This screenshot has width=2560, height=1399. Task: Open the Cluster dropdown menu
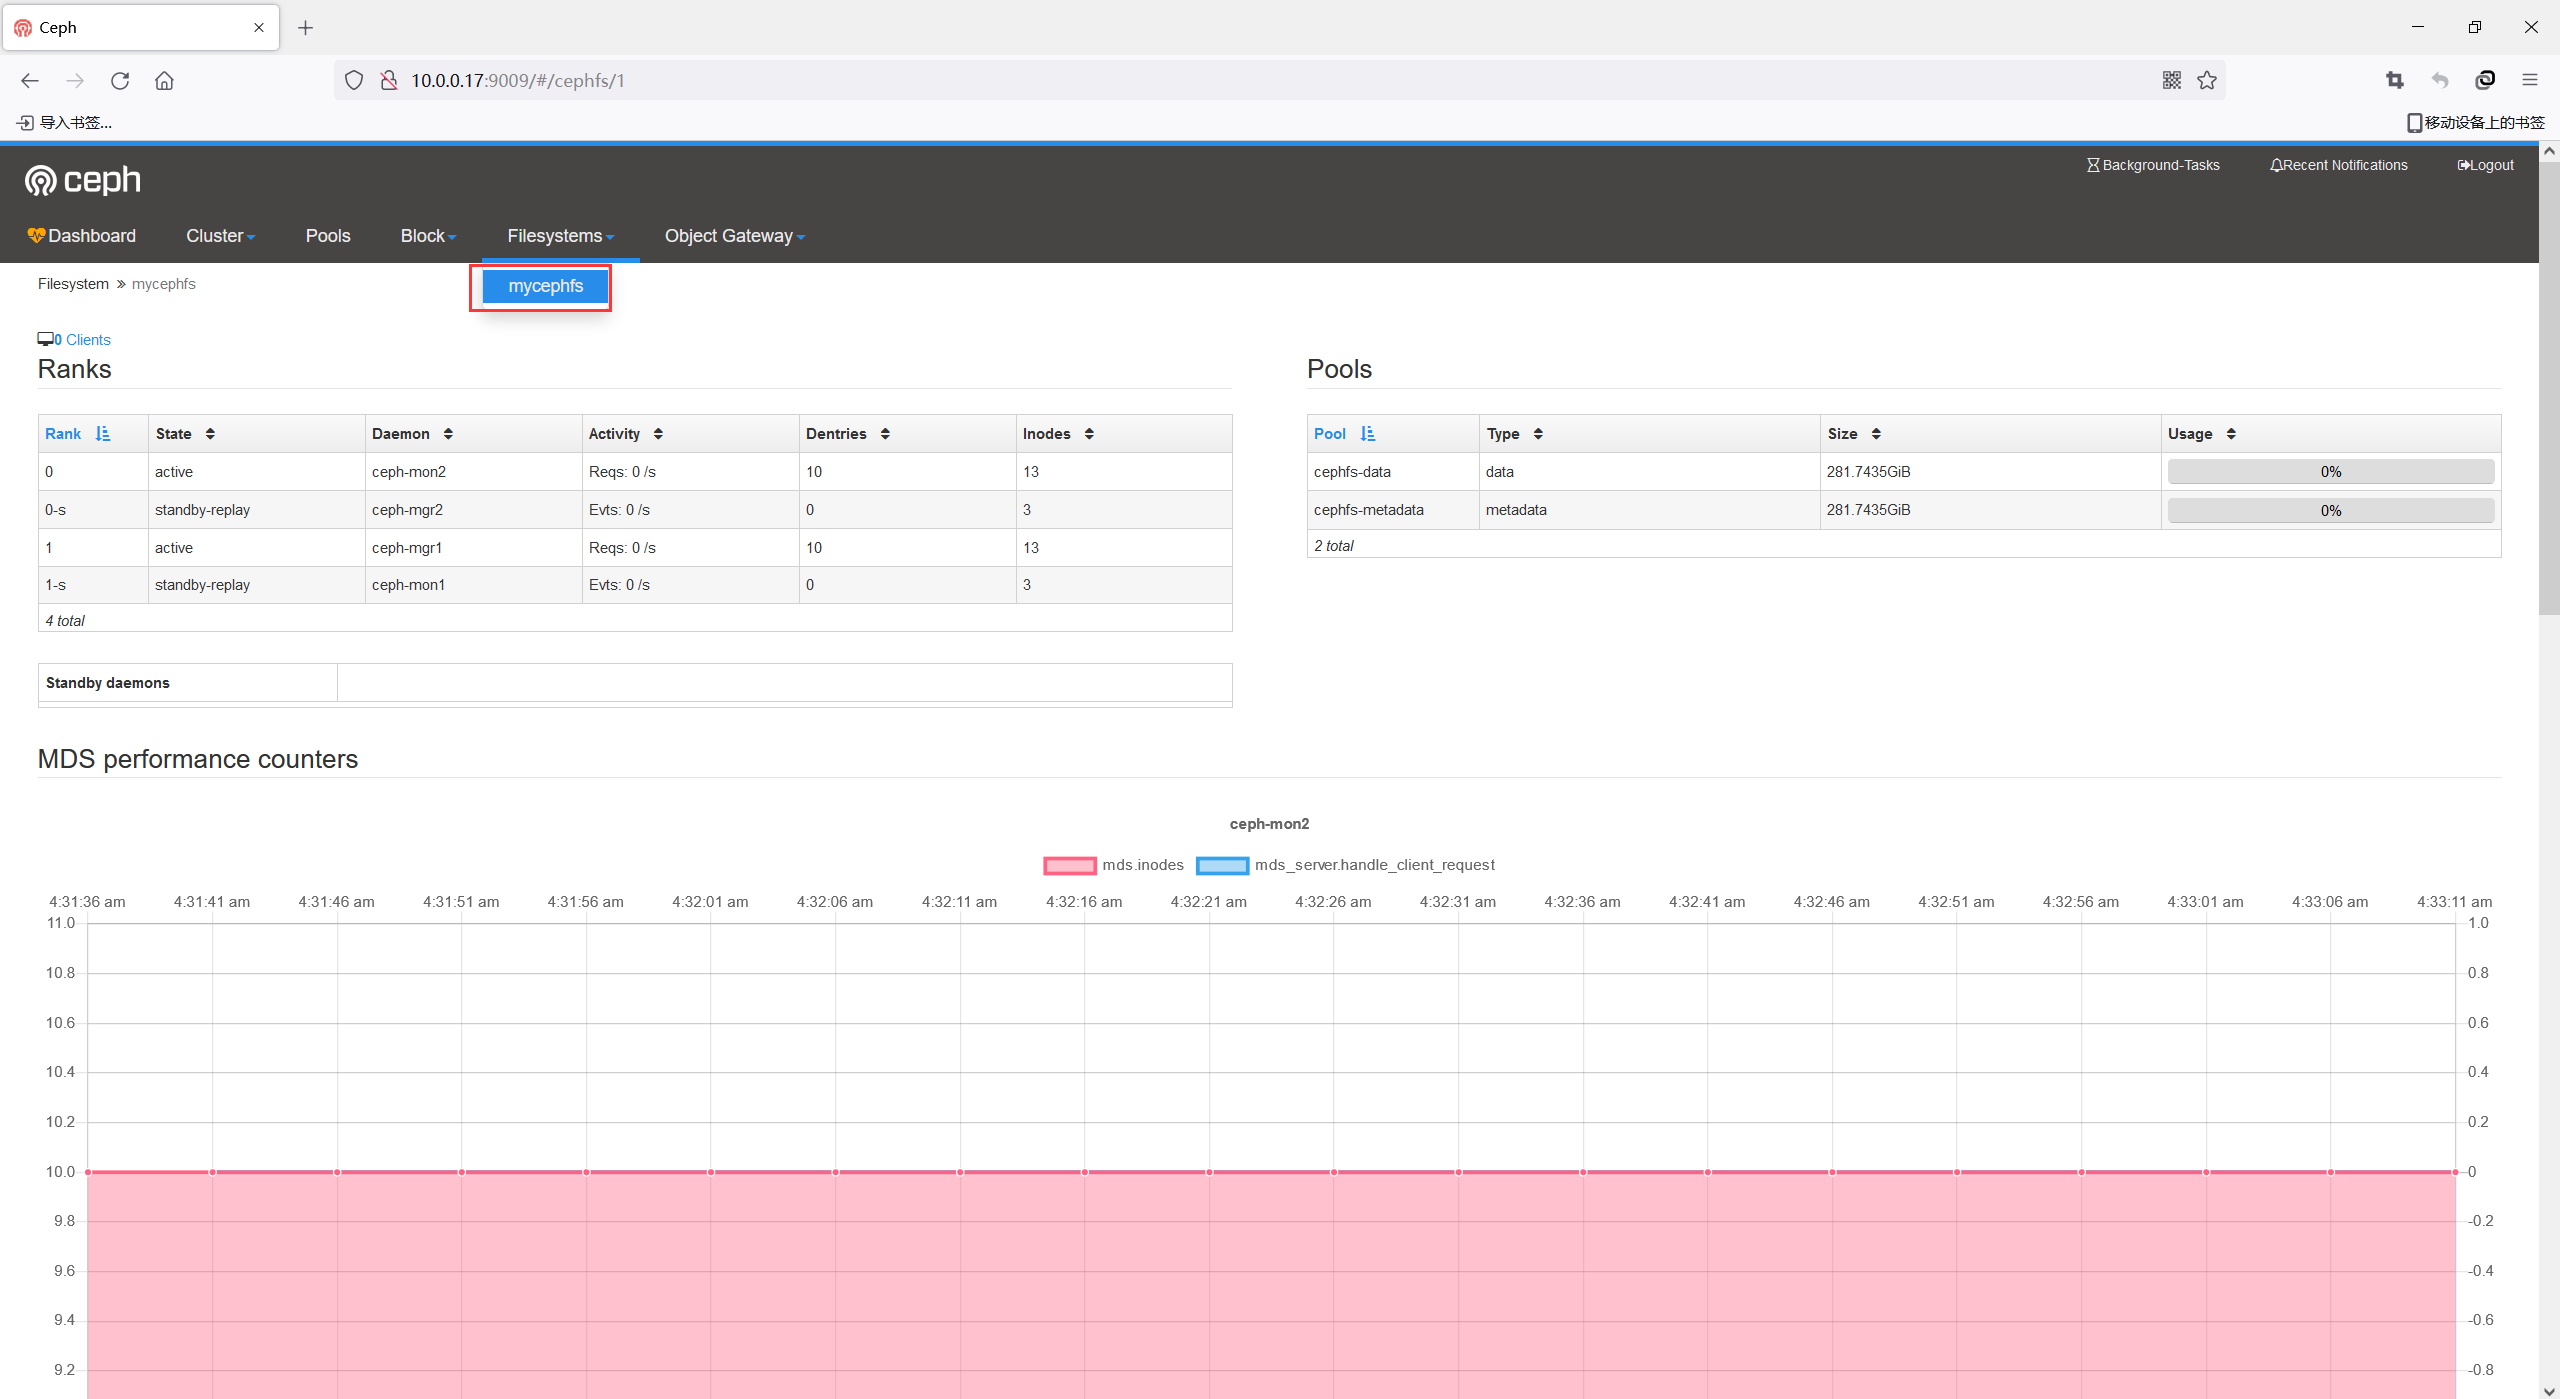[219, 236]
